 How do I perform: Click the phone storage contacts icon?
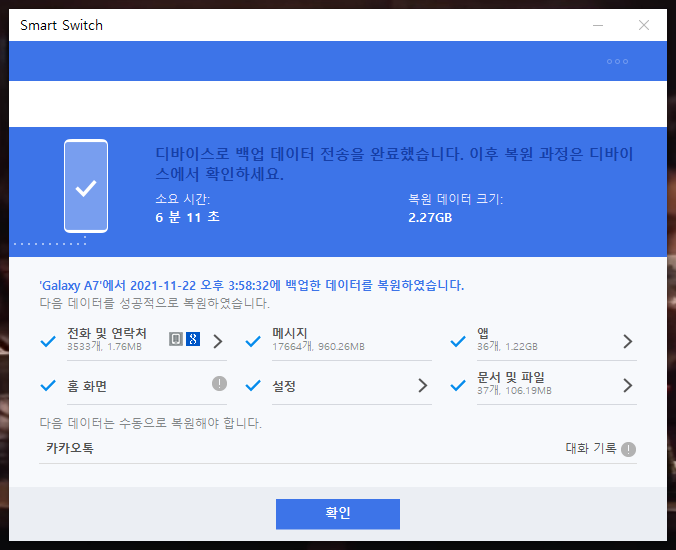click(x=175, y=339)
